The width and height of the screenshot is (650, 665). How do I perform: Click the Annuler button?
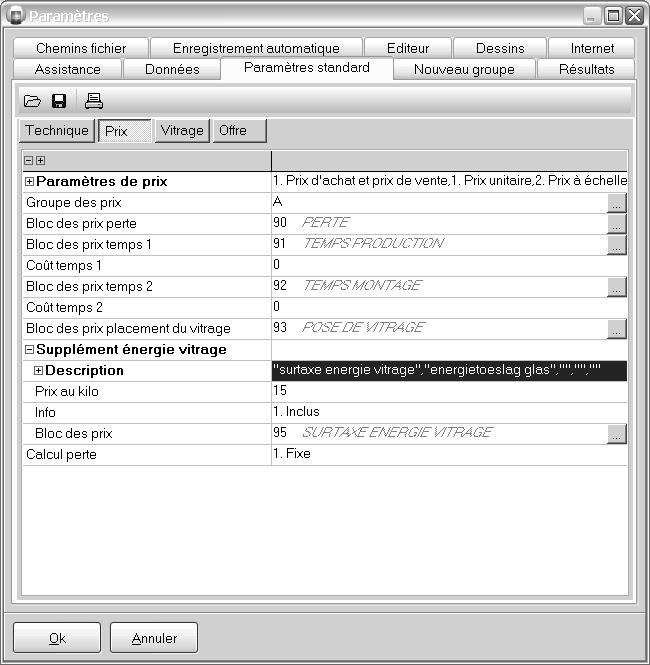click(x=154, y=637)
